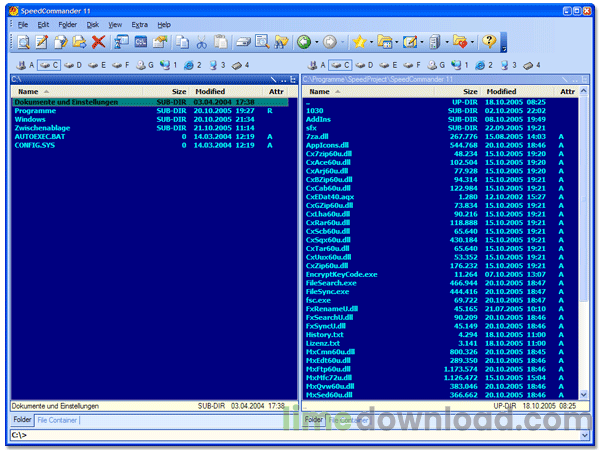Expand the folder view dropdown arrow

coord(396,42)
